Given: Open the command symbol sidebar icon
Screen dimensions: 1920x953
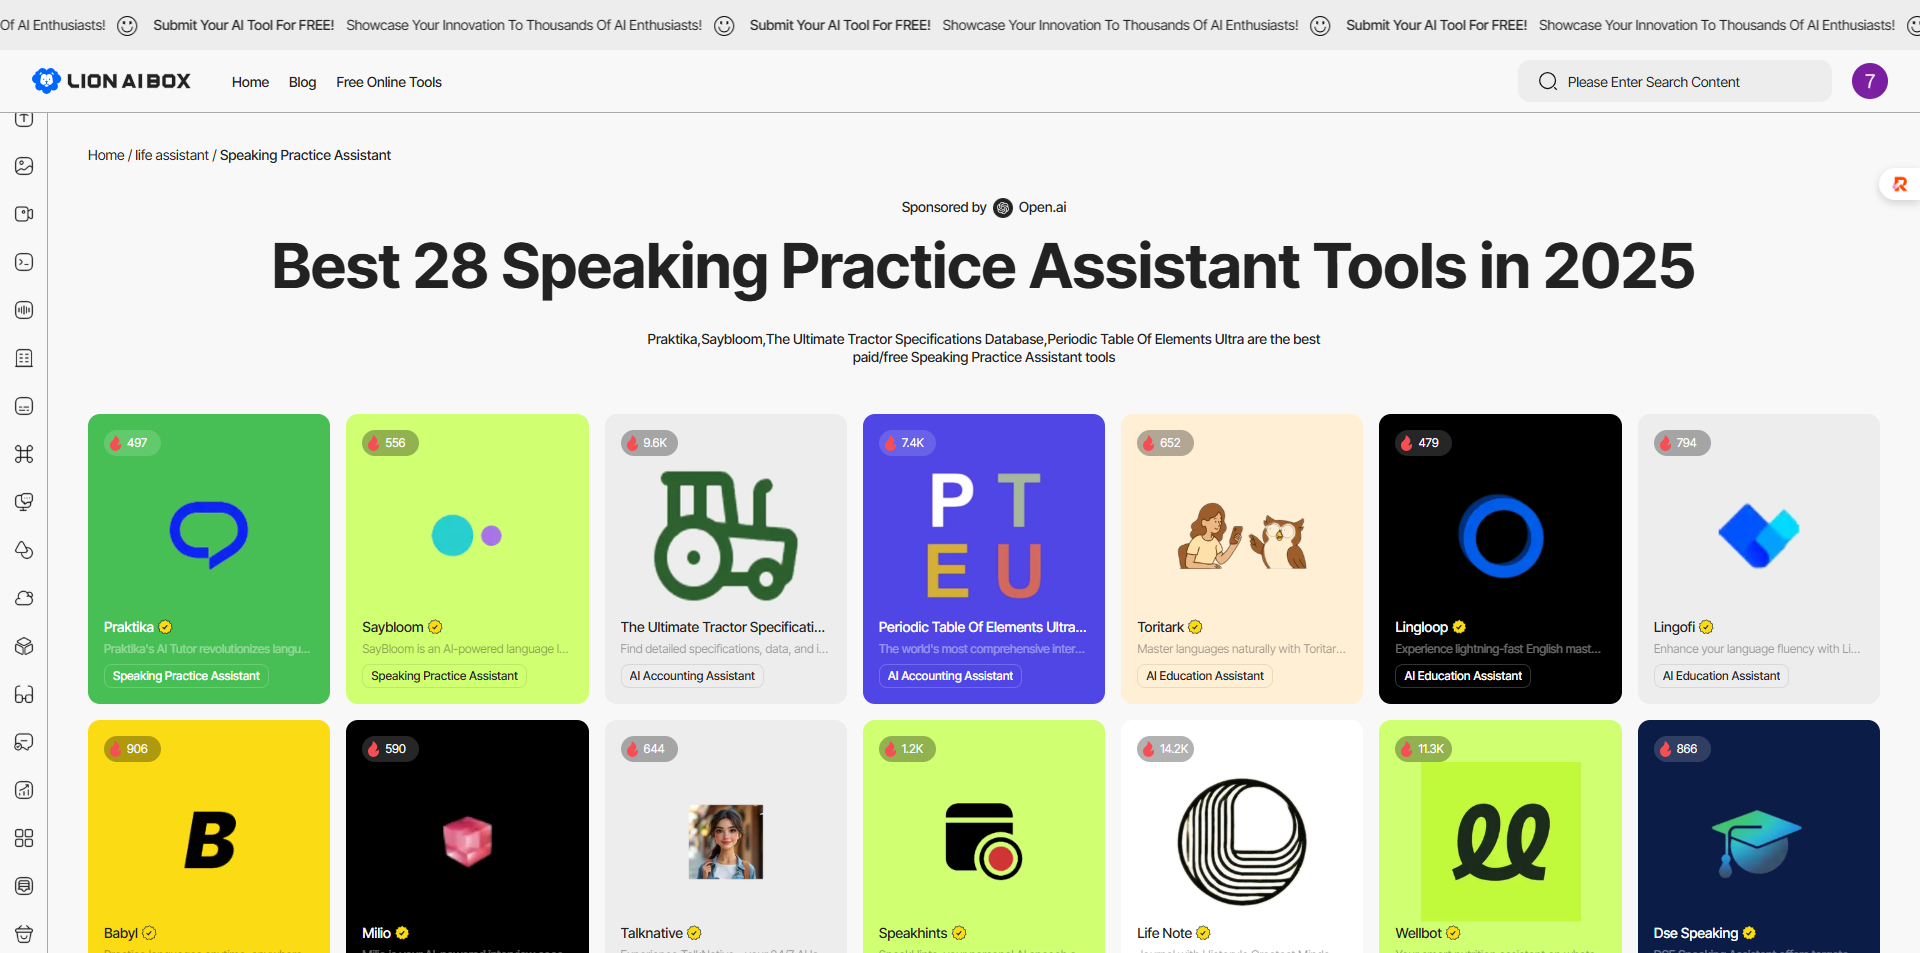Looking at the screenshot, I should [24, 454].
